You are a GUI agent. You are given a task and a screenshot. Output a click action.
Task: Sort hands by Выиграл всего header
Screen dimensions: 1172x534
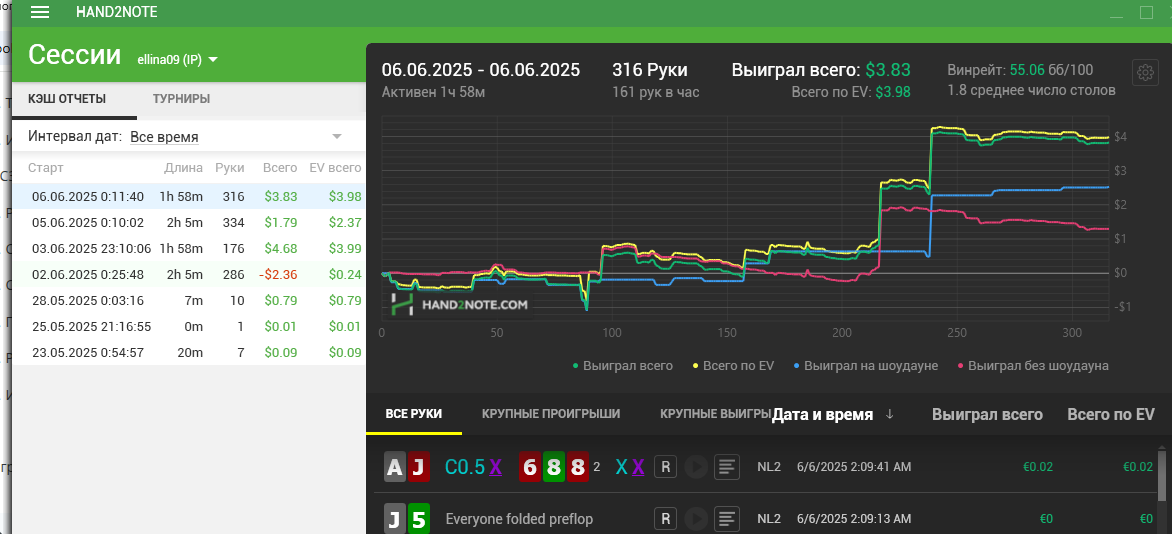point(987,414)
